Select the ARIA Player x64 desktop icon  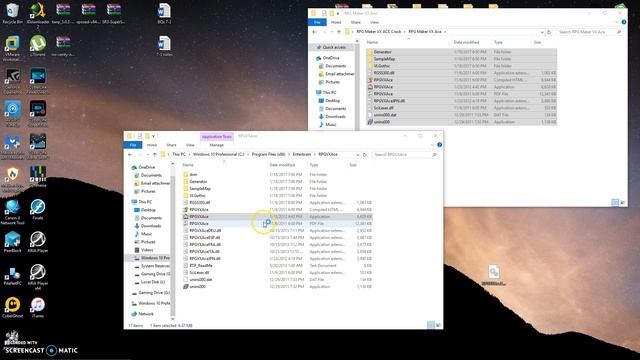(38, 277)
